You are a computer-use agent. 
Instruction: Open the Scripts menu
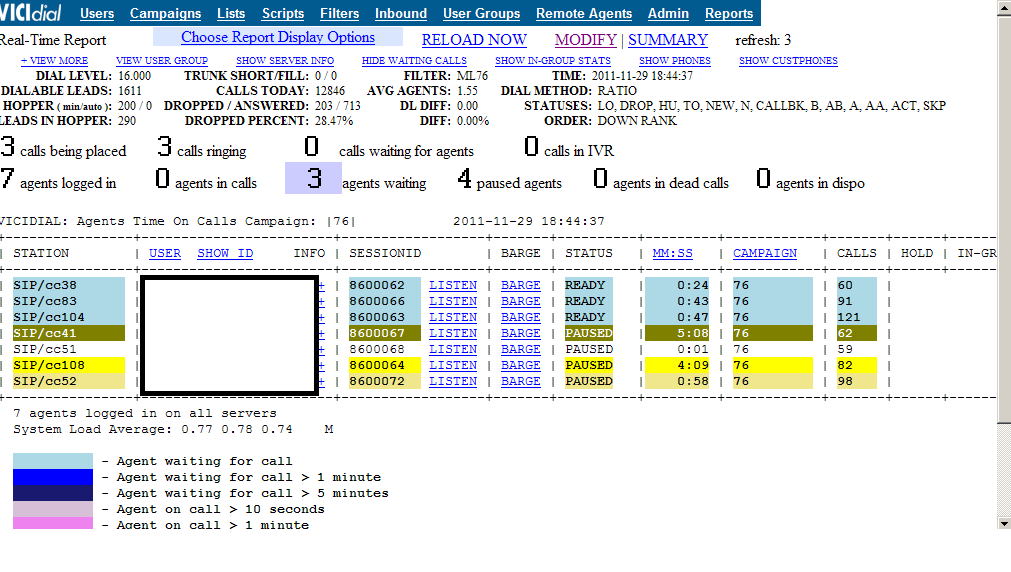pos(282,14)
